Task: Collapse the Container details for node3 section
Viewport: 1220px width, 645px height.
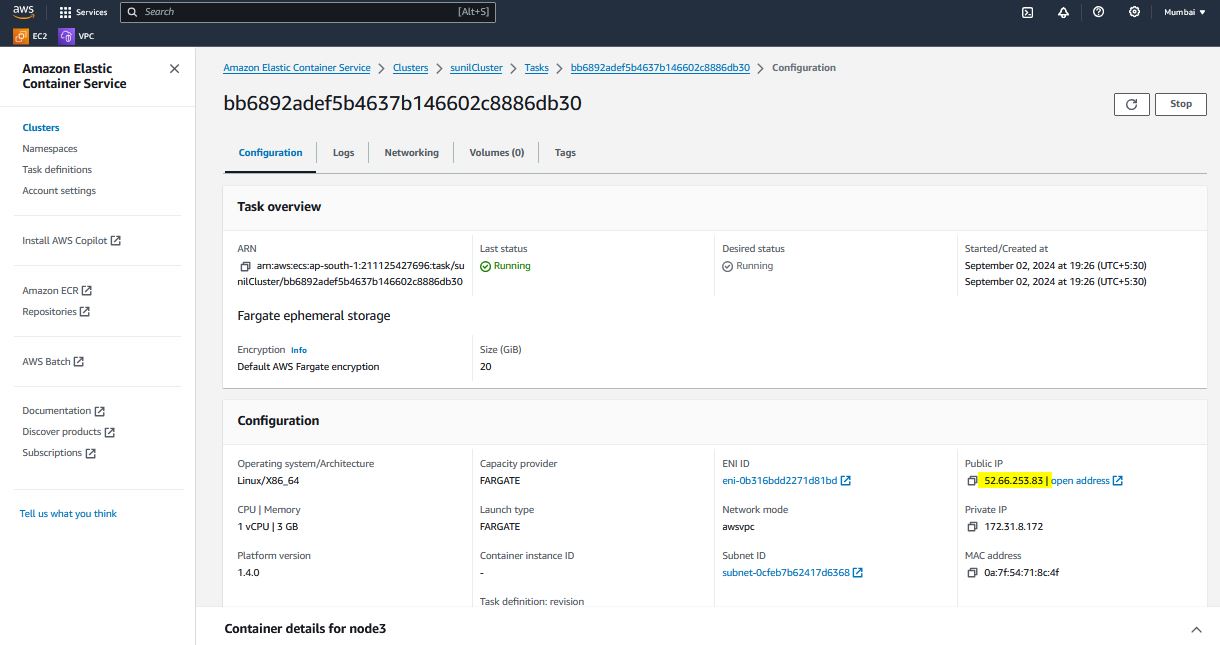Action: click(x=1196, y=629)
